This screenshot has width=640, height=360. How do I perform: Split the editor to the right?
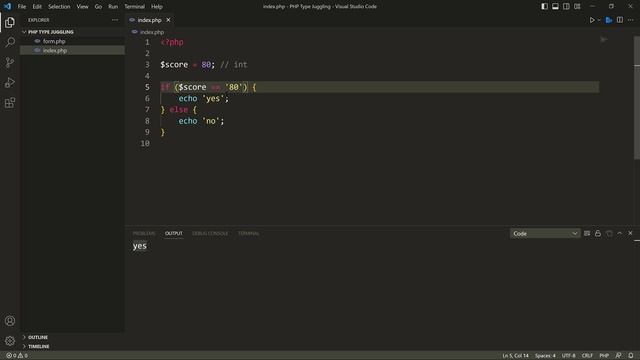[620, 20]
